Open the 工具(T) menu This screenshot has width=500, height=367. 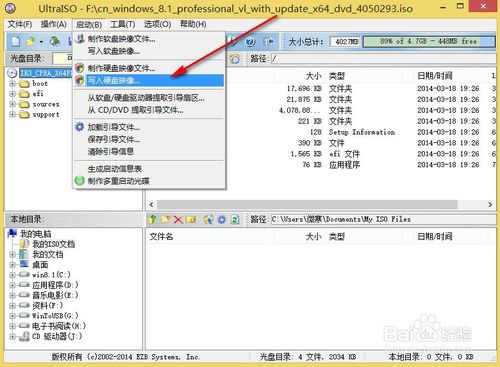123,24
